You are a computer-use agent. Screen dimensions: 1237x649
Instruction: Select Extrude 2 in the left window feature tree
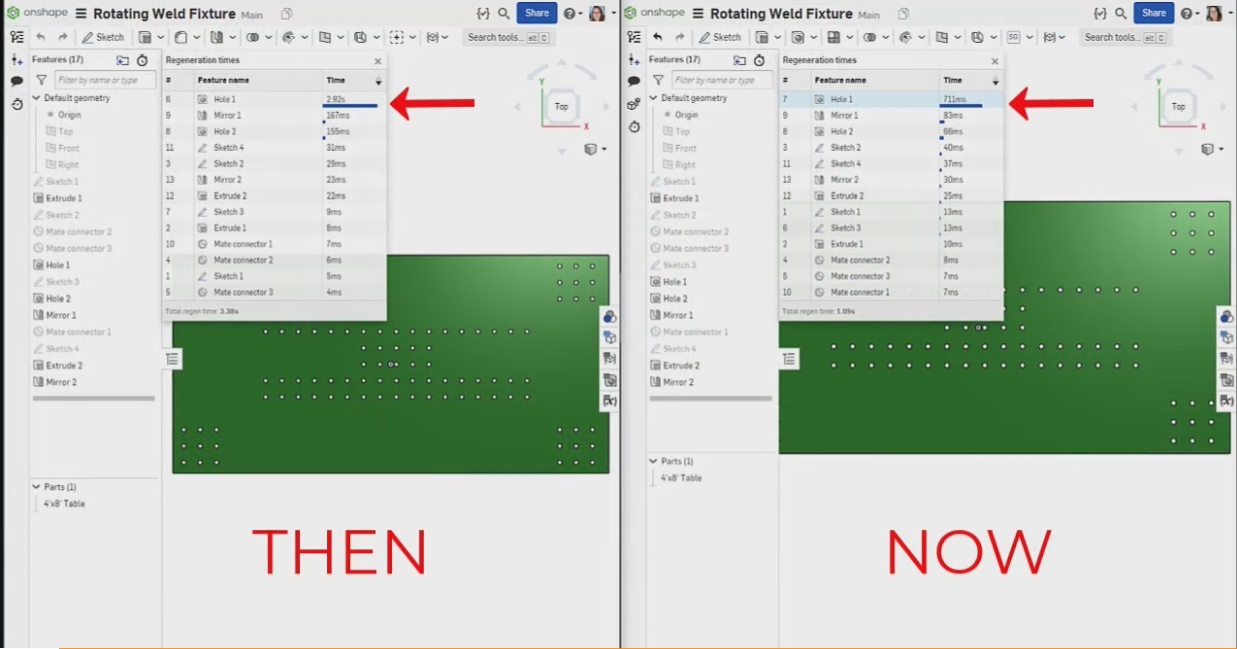click(57, 365)
